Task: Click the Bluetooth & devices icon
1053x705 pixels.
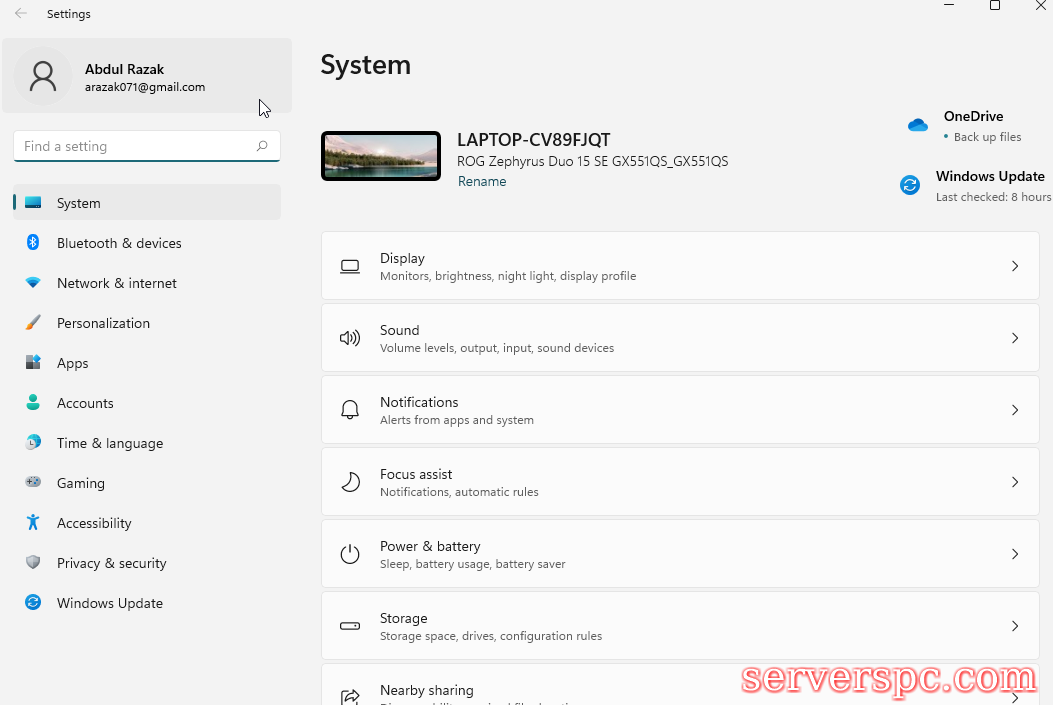Action: point(33,243)
